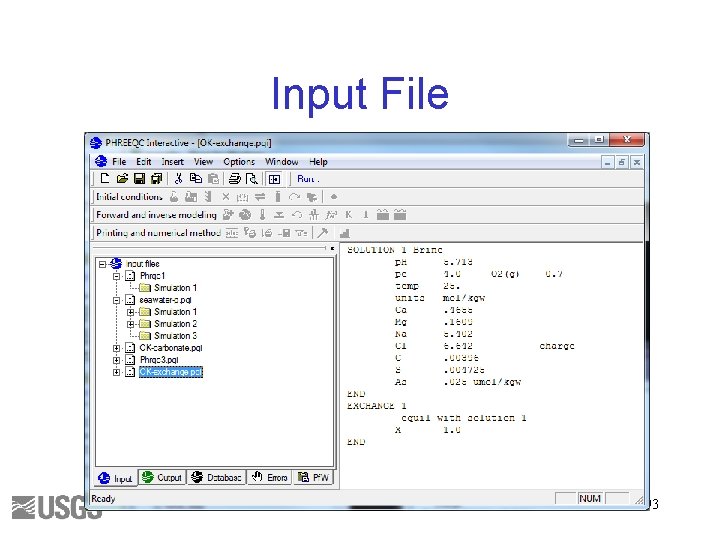Click the floppy-disk icon in the Printing toolbar
The width and height of the screenshot is (720, 540).
pyautogui.click(x=284, y=233)
